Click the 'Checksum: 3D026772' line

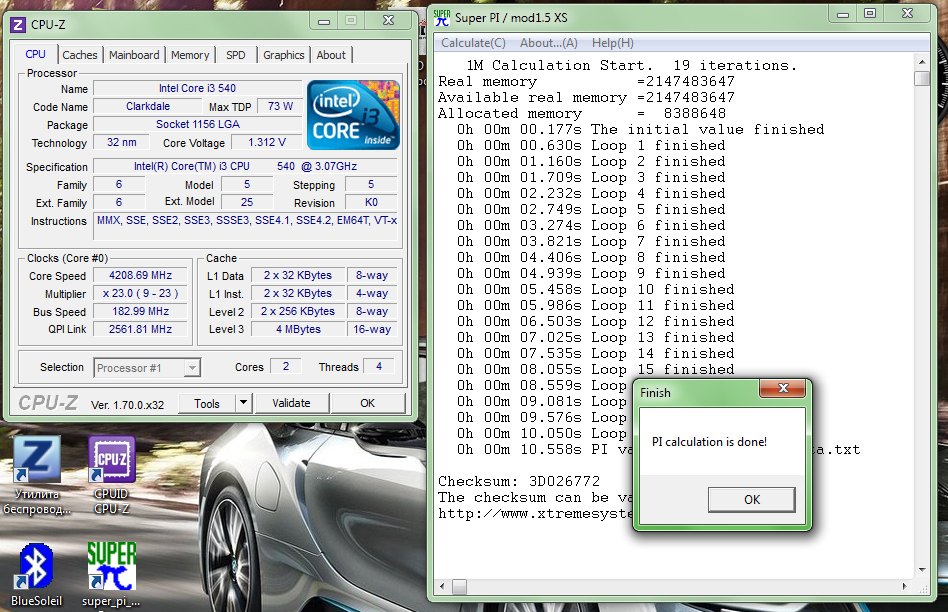(x=519, y=481)
